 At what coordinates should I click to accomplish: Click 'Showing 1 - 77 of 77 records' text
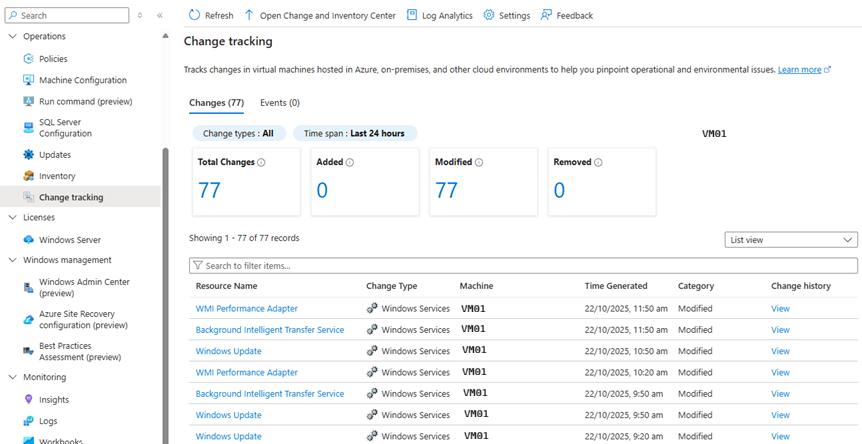pos(244,238)
